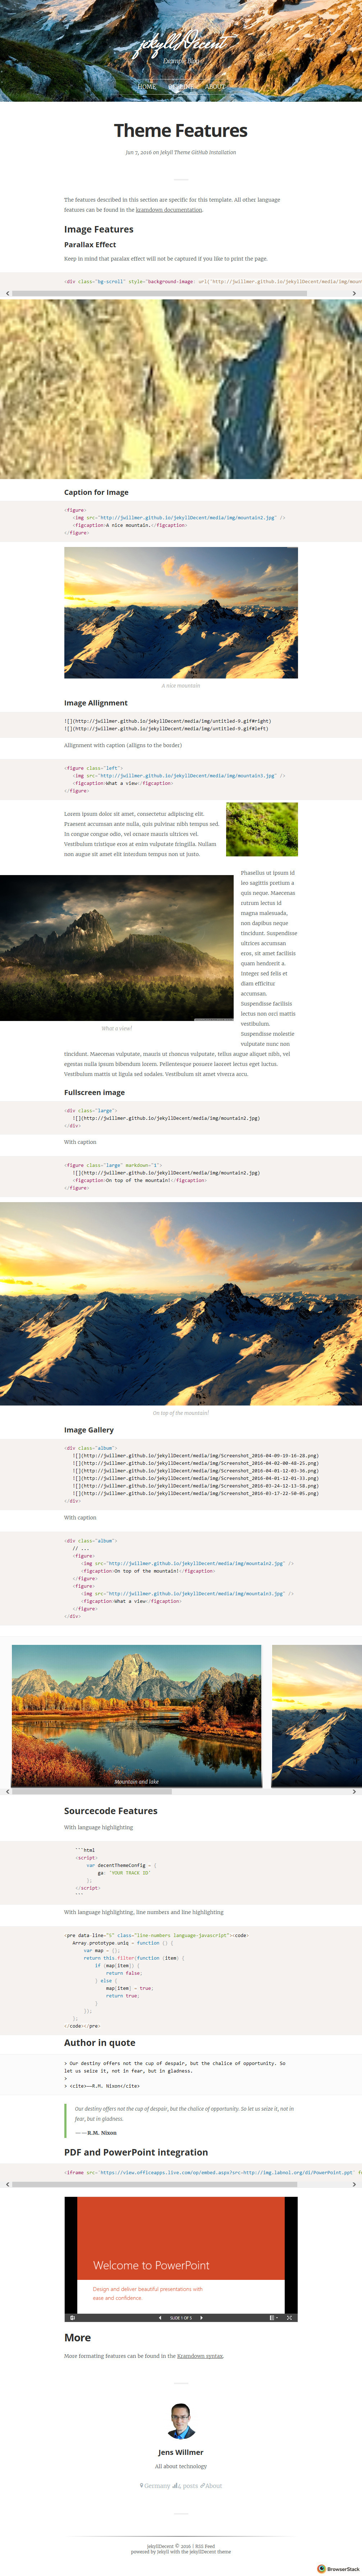Image resolution: width=362 pixels, height=2576 pixels.
Task: Open the kramdown documentation link
Action: pyautogui.click(x=169, y=210)
